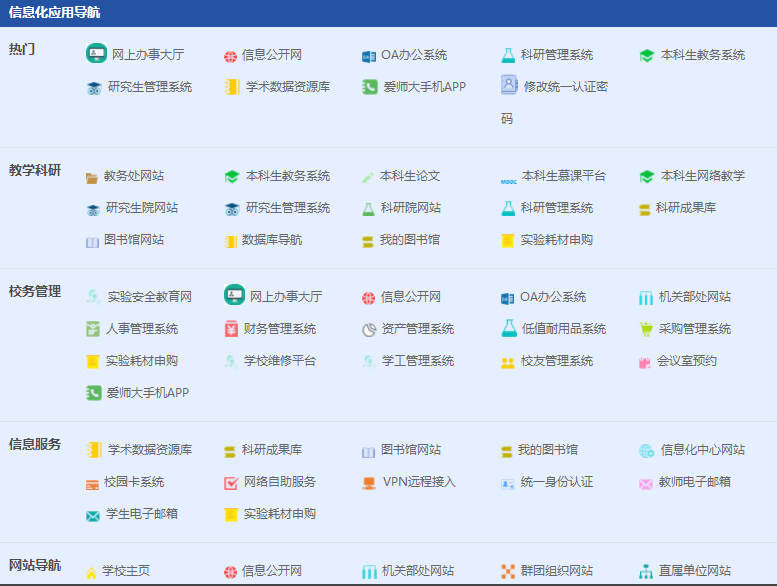The image size is (777, 586).
Task: Click the folder icon beside 教务处网站
Action: tap(92, 178)
